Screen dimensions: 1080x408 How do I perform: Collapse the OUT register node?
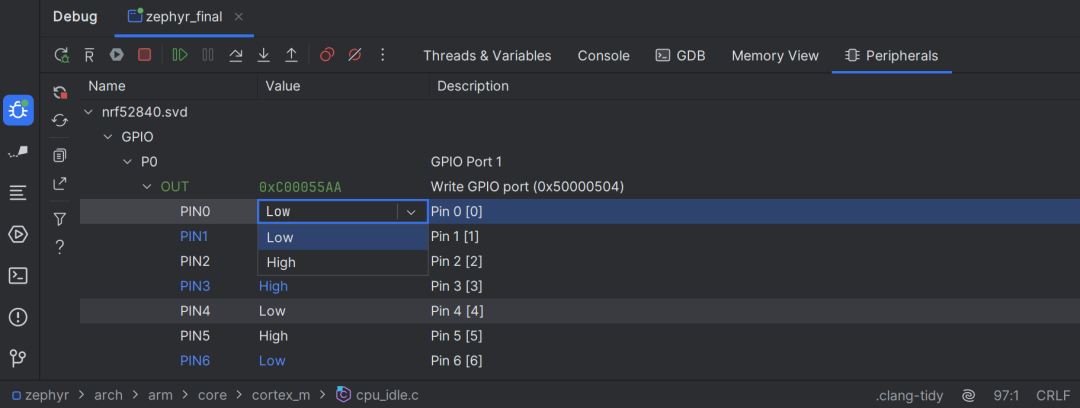pos(147,187)
